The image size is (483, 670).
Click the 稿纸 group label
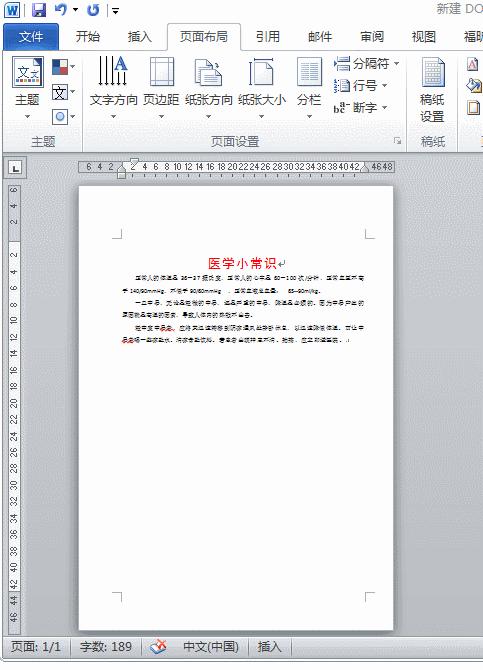[433, 141]
